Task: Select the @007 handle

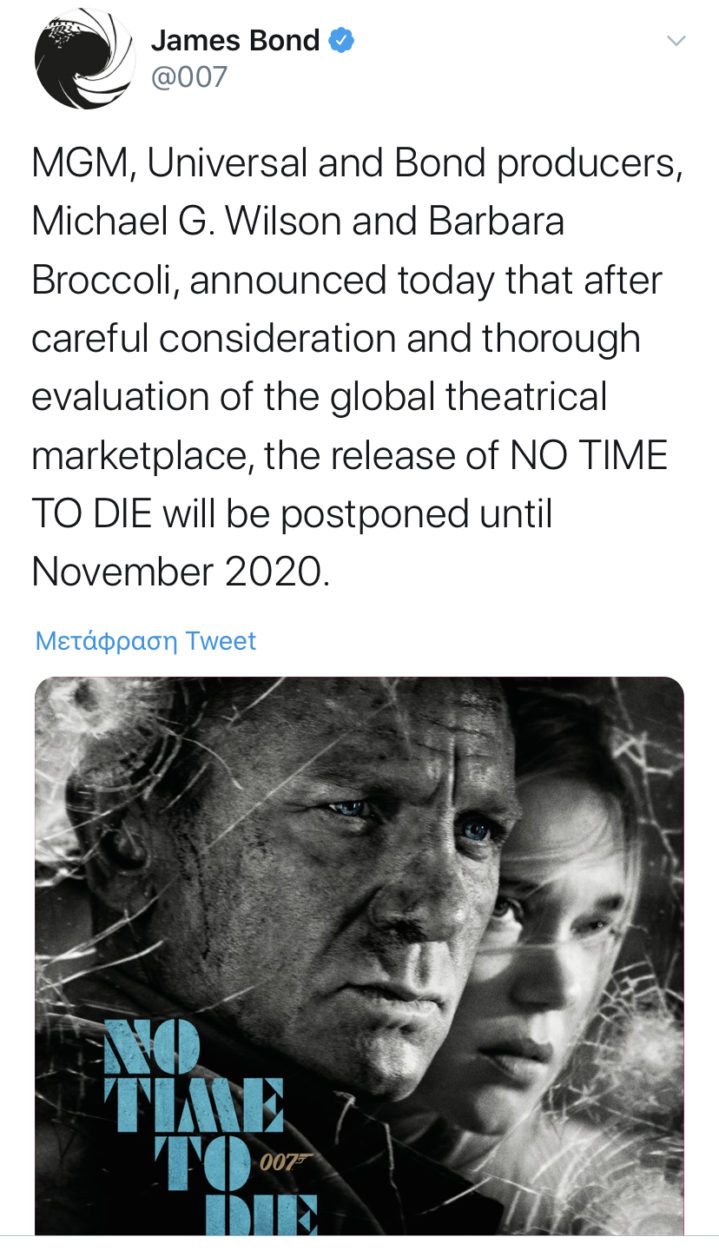Action: tap(189, 78)
